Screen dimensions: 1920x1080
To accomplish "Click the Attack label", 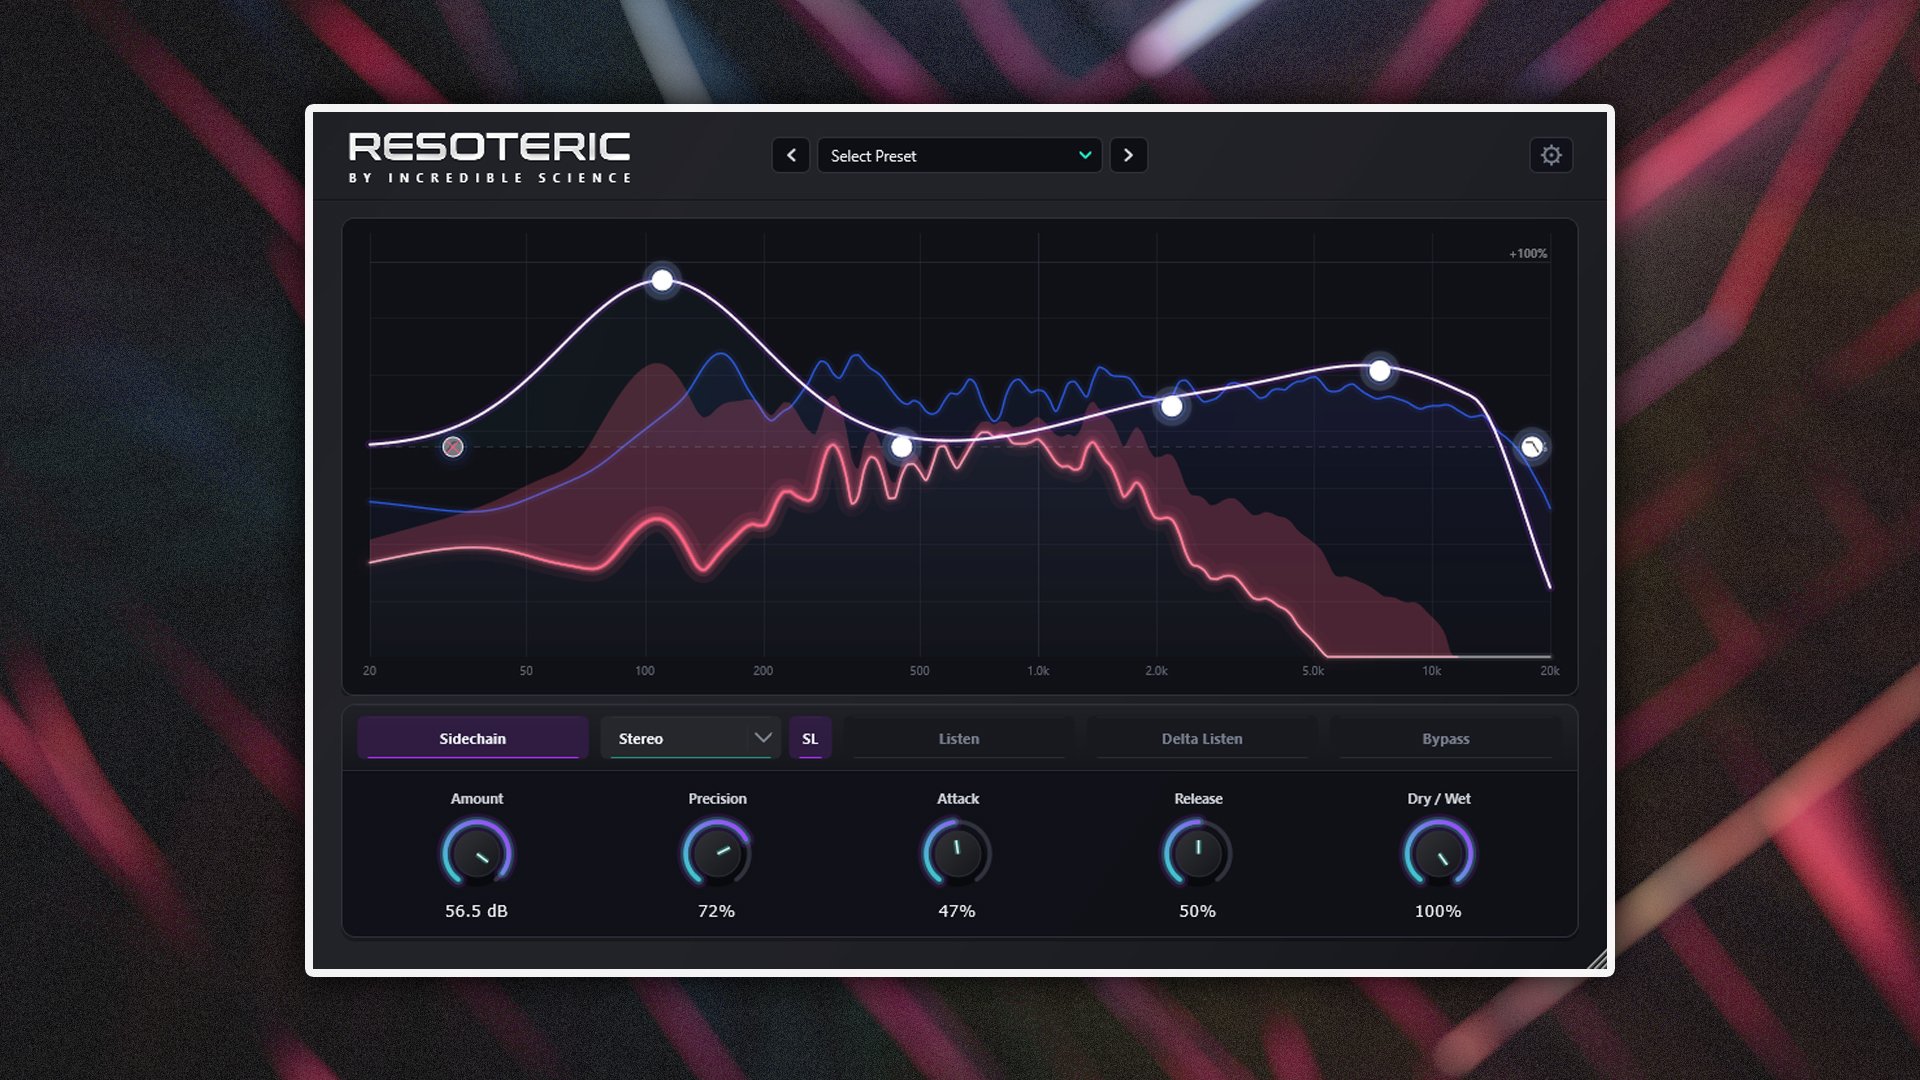I will (x=958, y=799).
